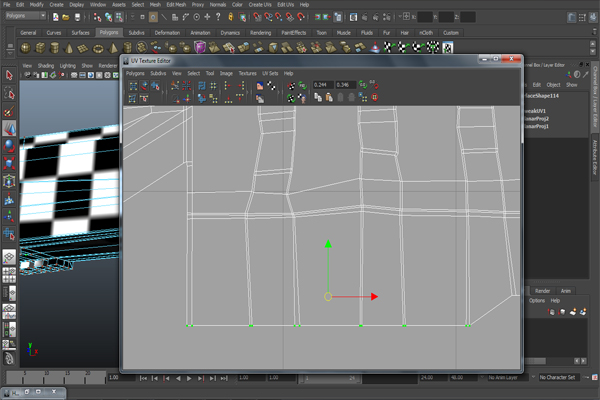
Task: Open scene folder icon in status line
Action: pos(66,17)
